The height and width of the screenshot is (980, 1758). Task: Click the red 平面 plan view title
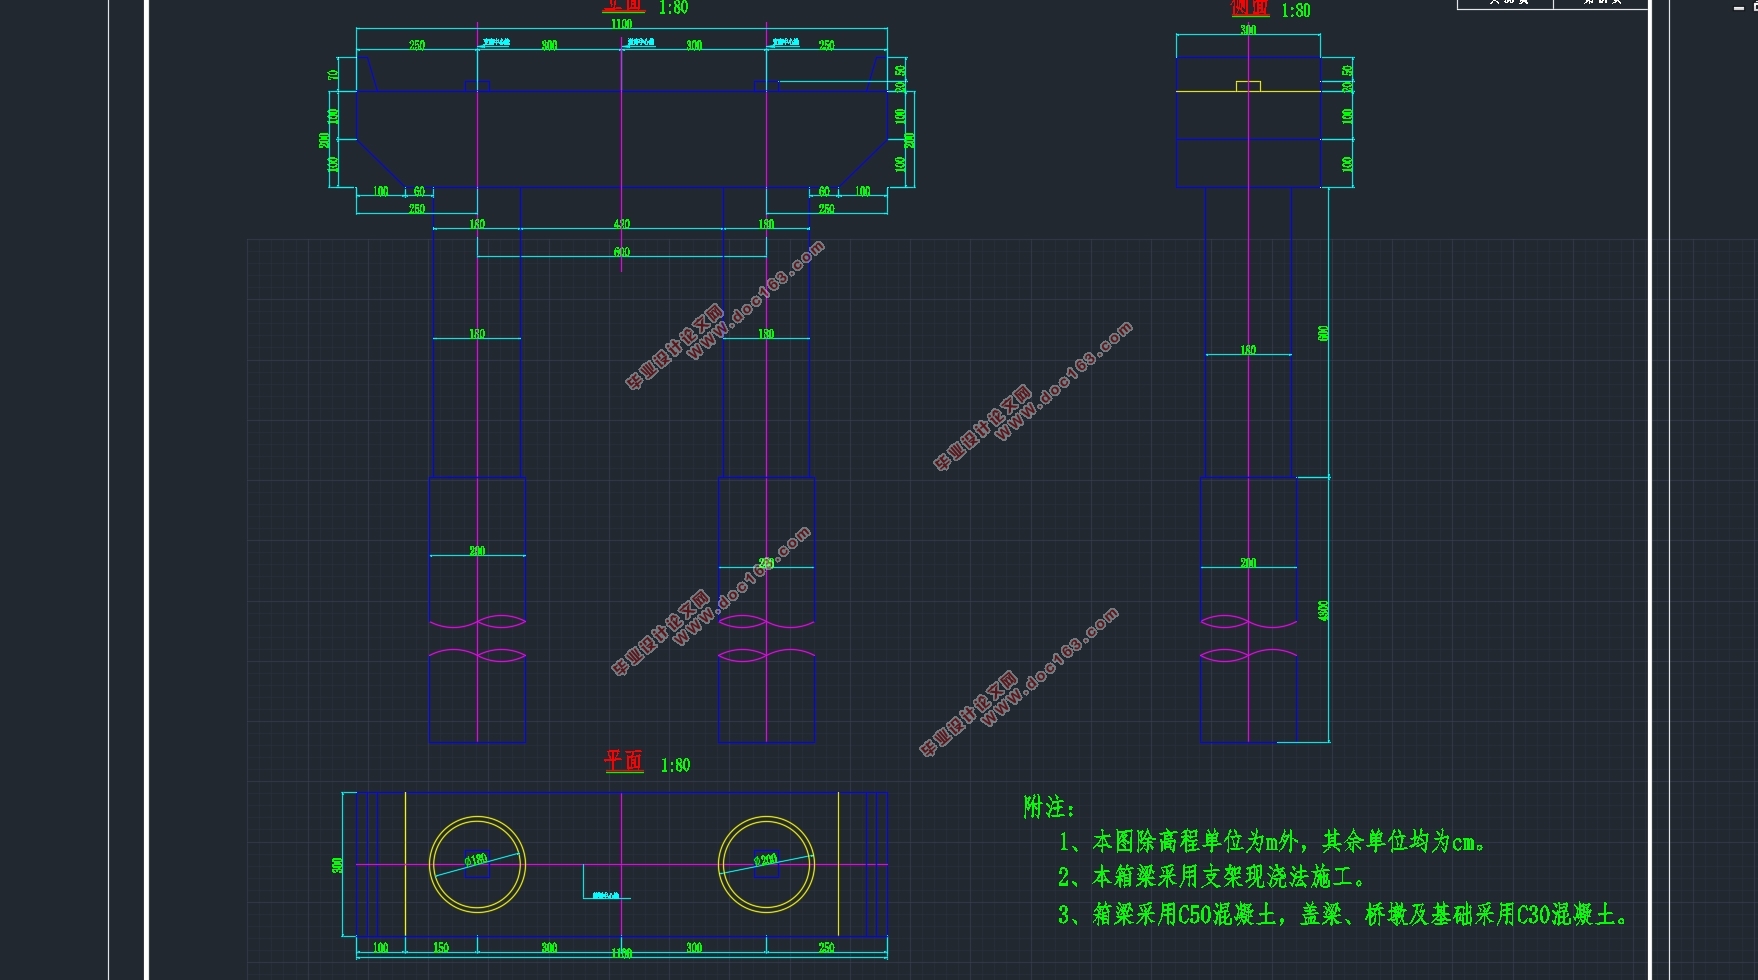pyautogui.click(x=623, y=761)
